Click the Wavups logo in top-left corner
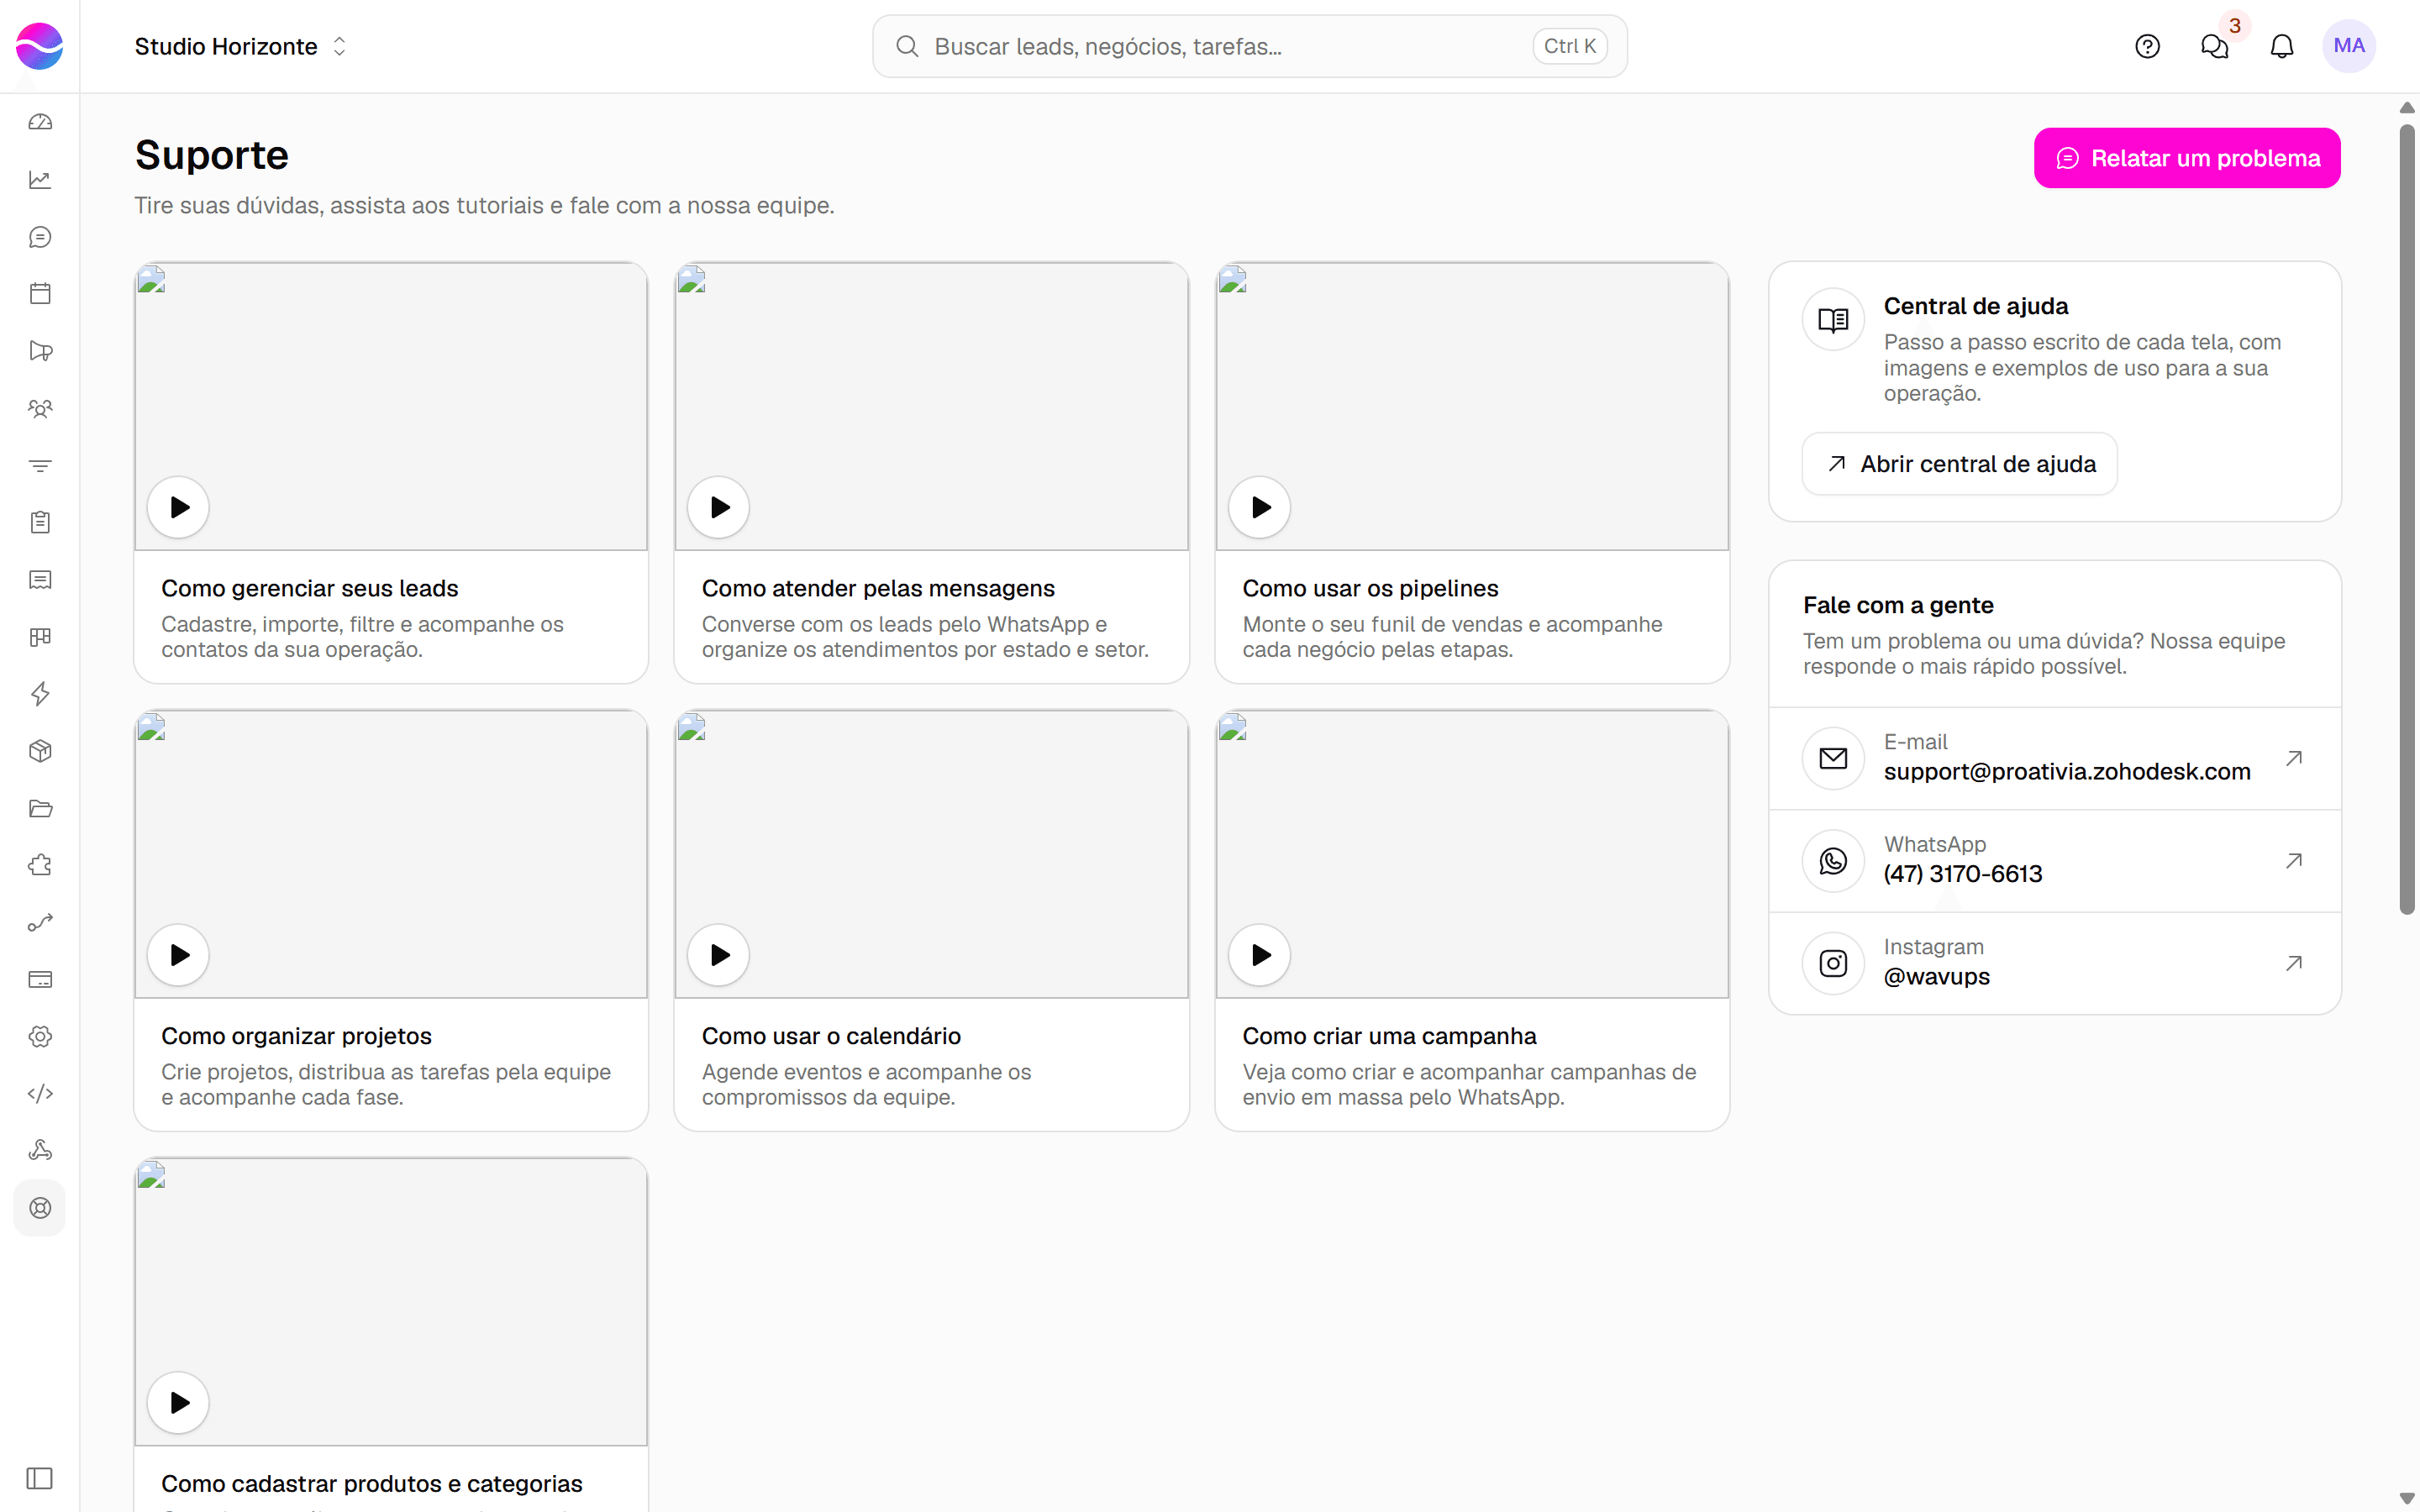 [40, 46]
